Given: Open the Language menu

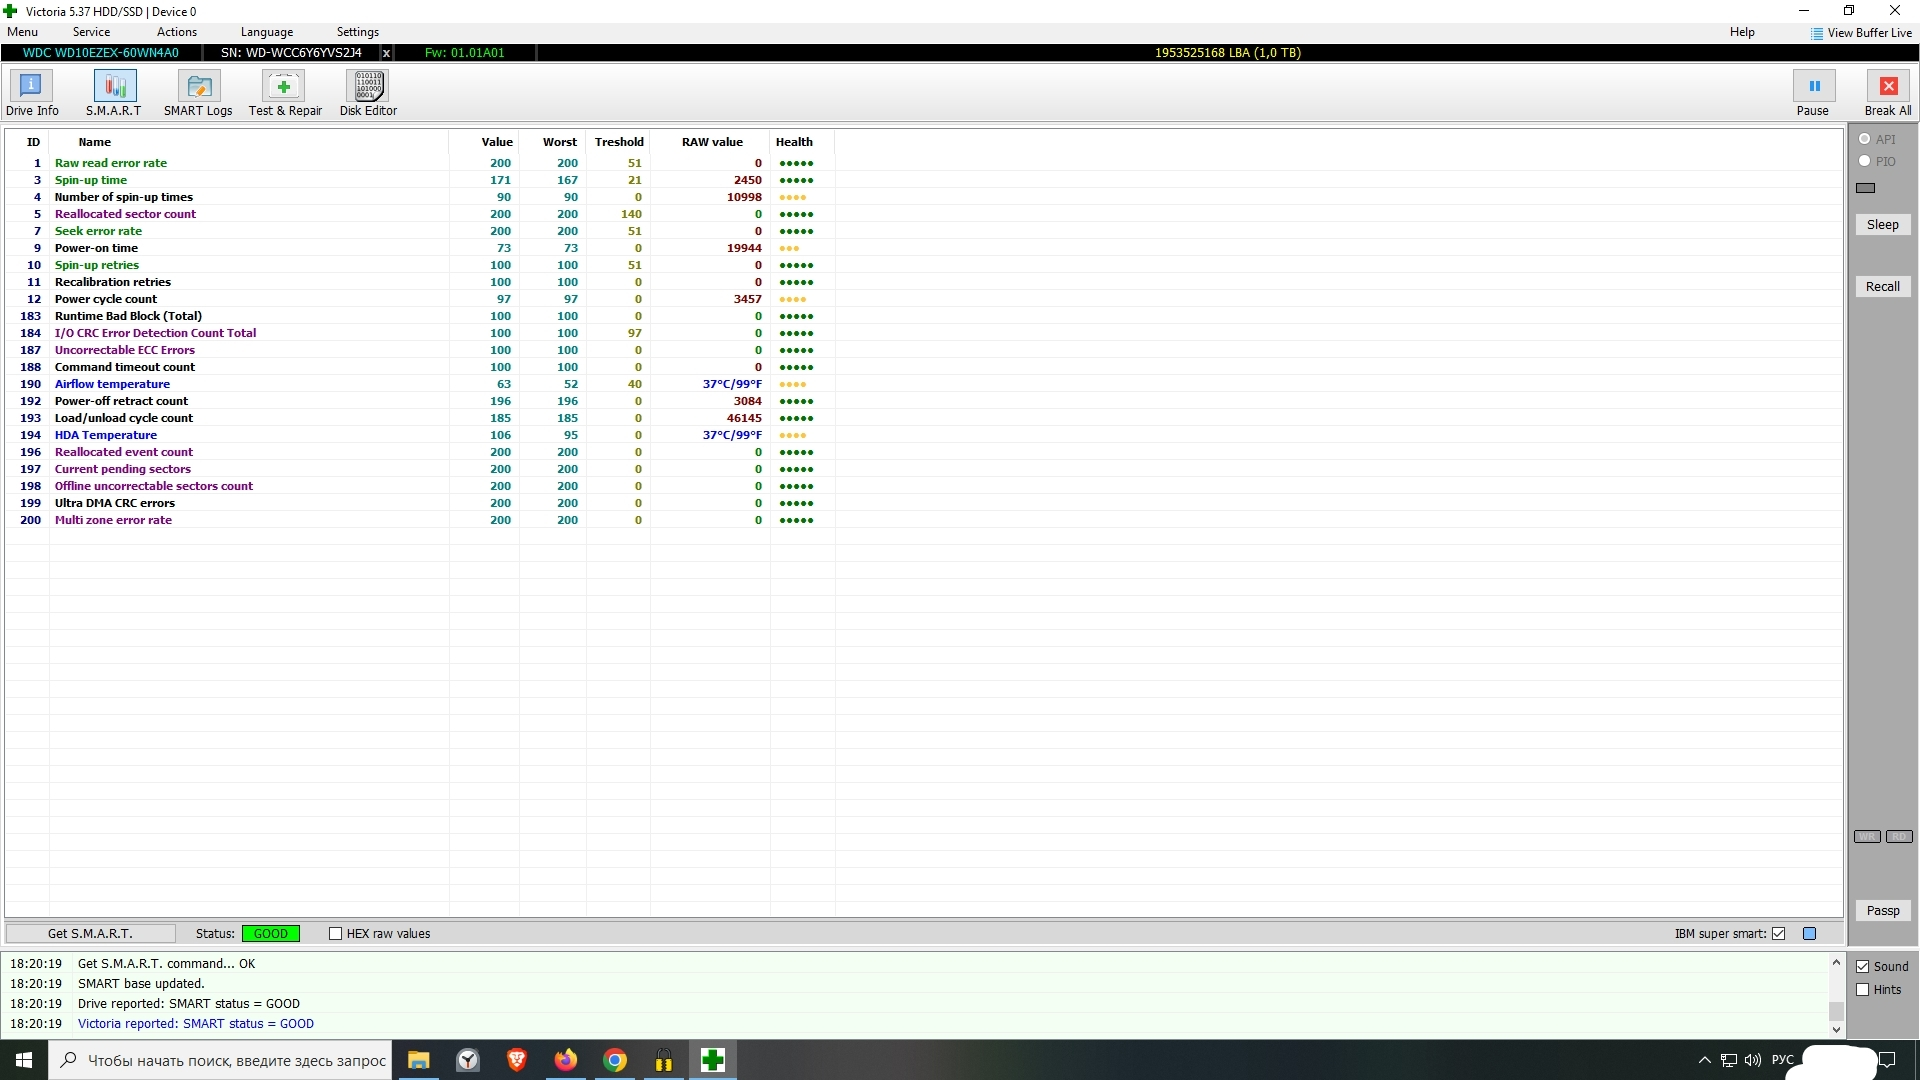Looking at the screenshot, I should [x=267, y=32].
